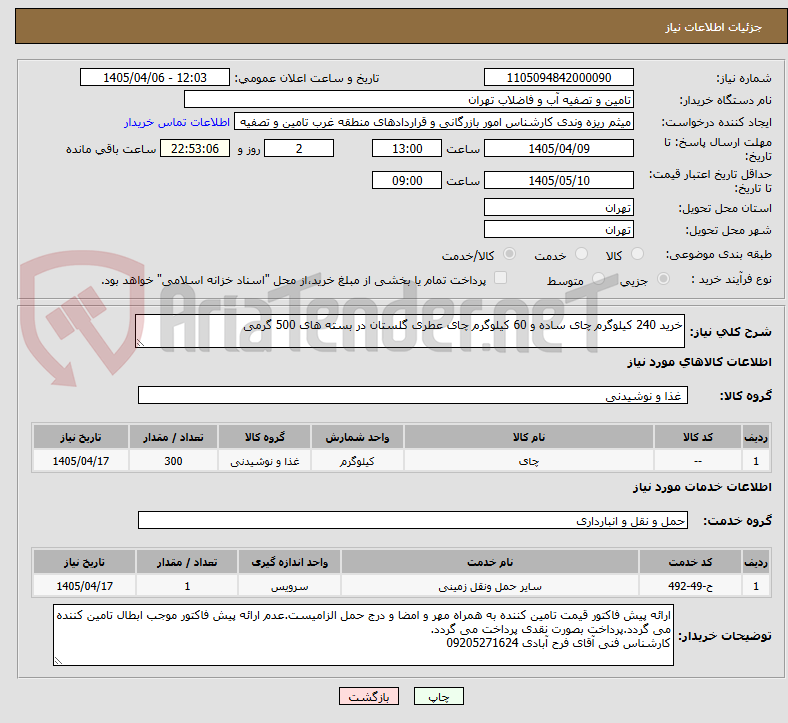788x723 pixels.
Task: Click the delivery city field تهران
Action: point(558,229)
